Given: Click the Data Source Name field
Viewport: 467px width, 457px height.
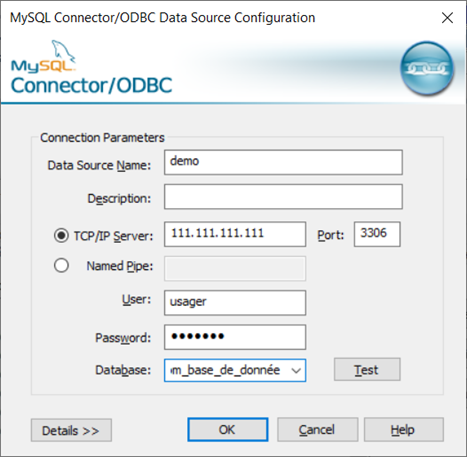Looking at the screenshot, I should 283,162.
